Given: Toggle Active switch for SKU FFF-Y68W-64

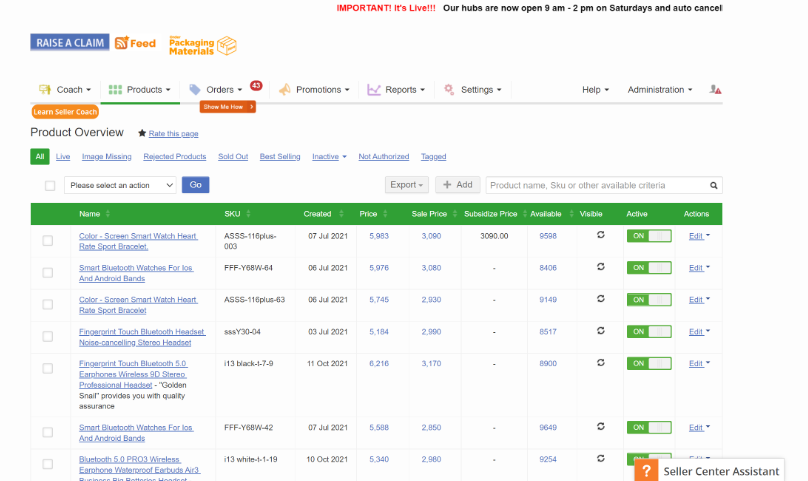Looking at the screenshot, I should 648,268.
